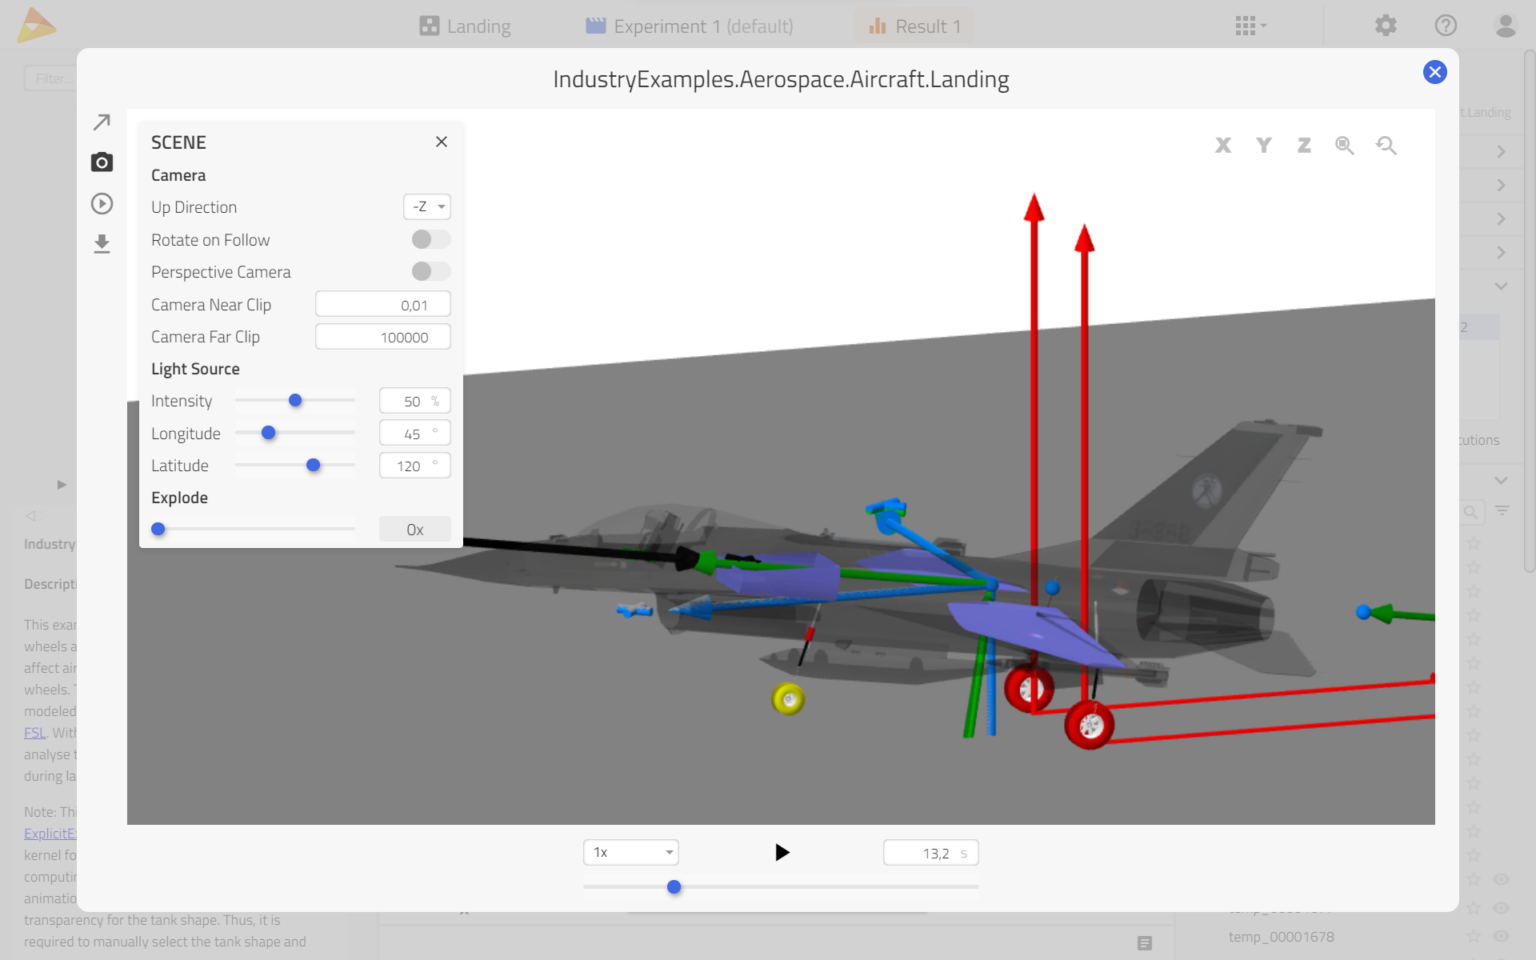Close the SCENE panel
The width and height of the screenshot is (1536, 960).
(441, 142)
